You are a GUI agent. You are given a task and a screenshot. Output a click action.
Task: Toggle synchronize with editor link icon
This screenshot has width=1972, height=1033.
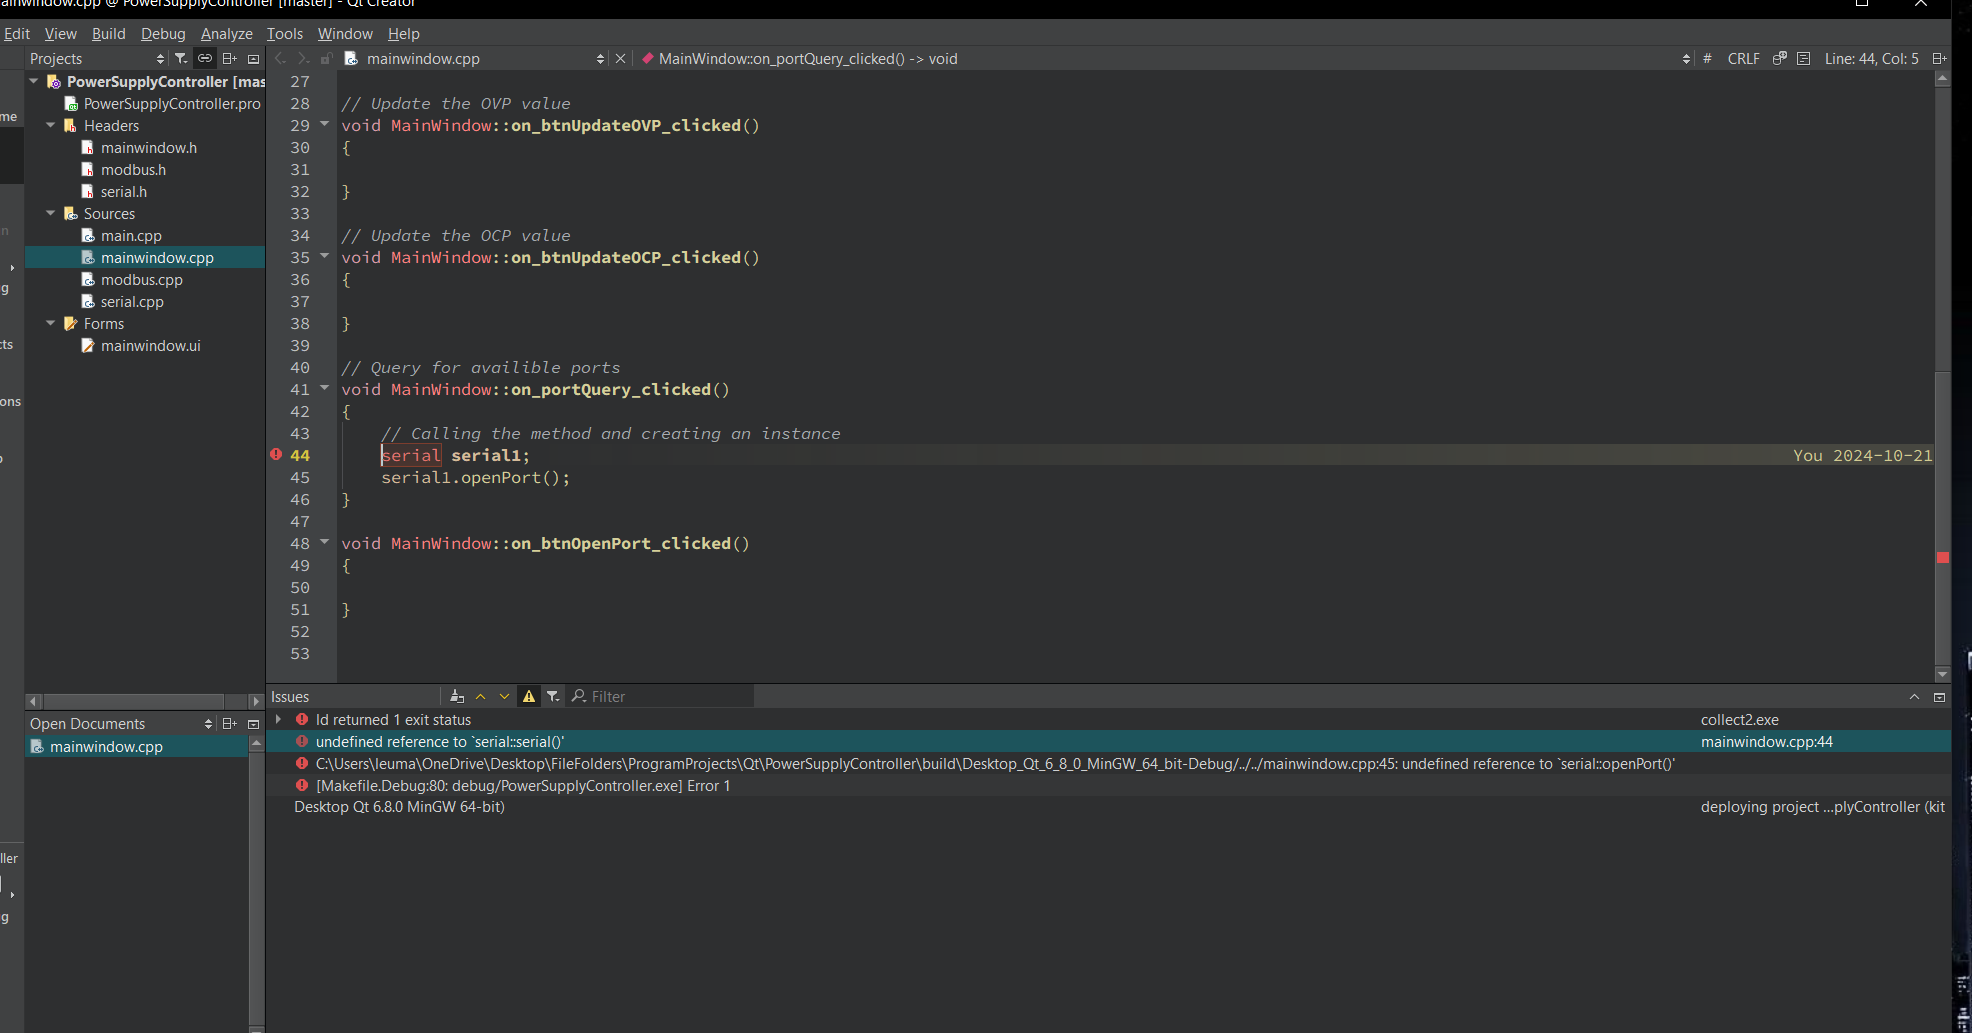point(205,59)
